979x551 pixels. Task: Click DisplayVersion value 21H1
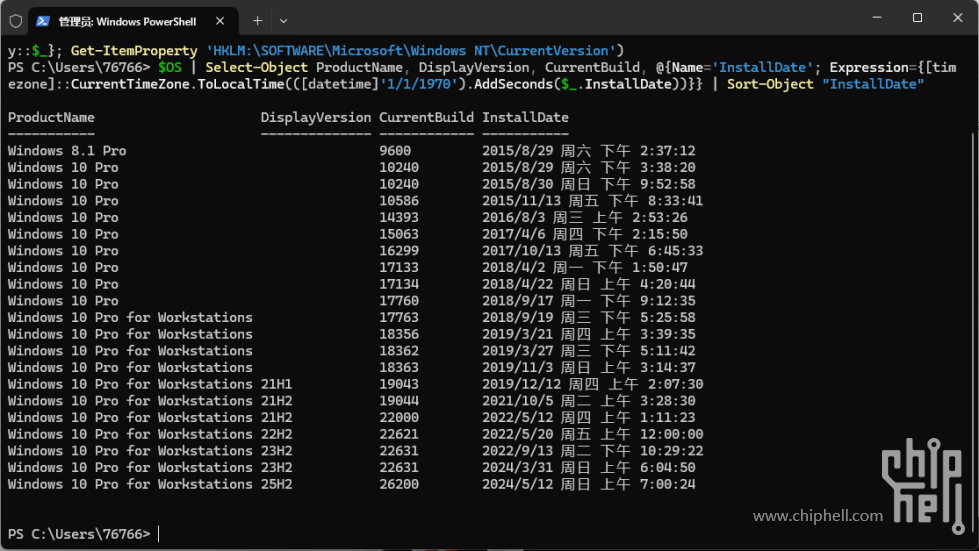[277, 384]
